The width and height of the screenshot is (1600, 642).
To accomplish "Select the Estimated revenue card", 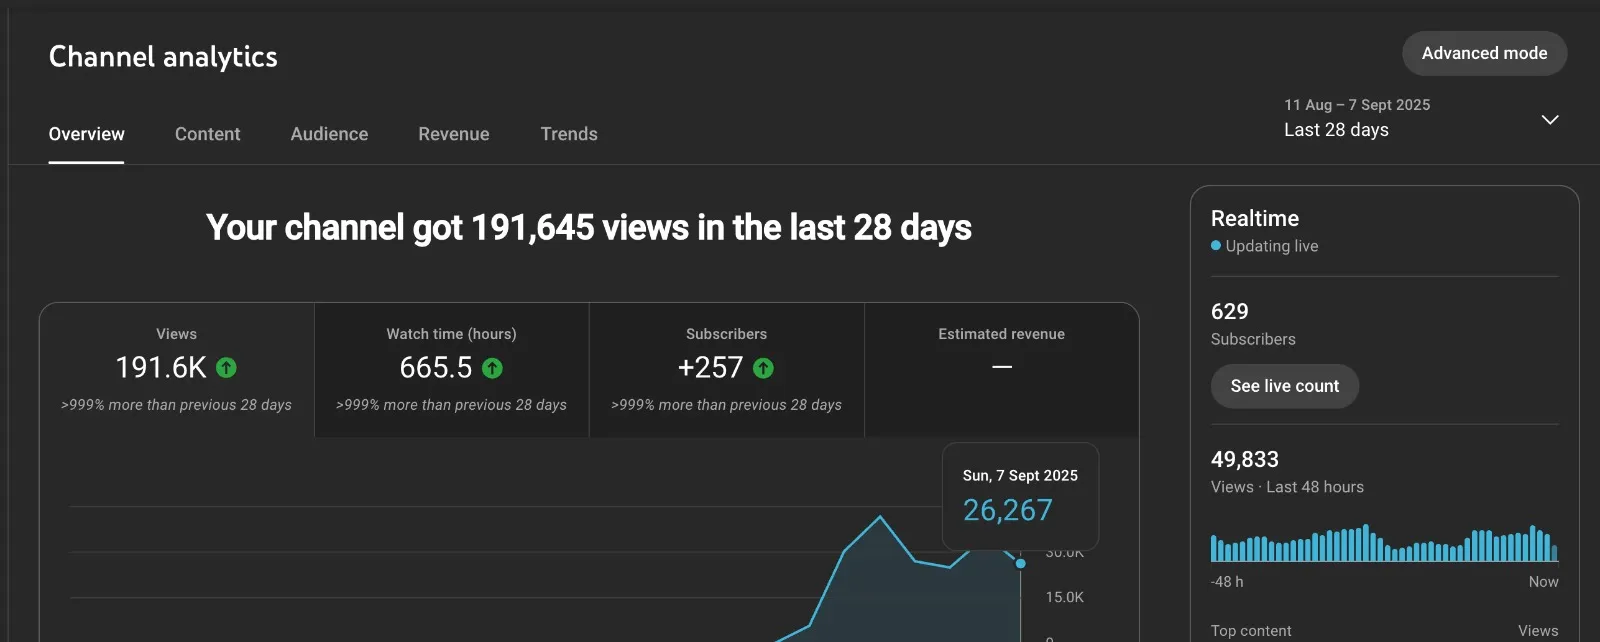I will (1001, 370).
